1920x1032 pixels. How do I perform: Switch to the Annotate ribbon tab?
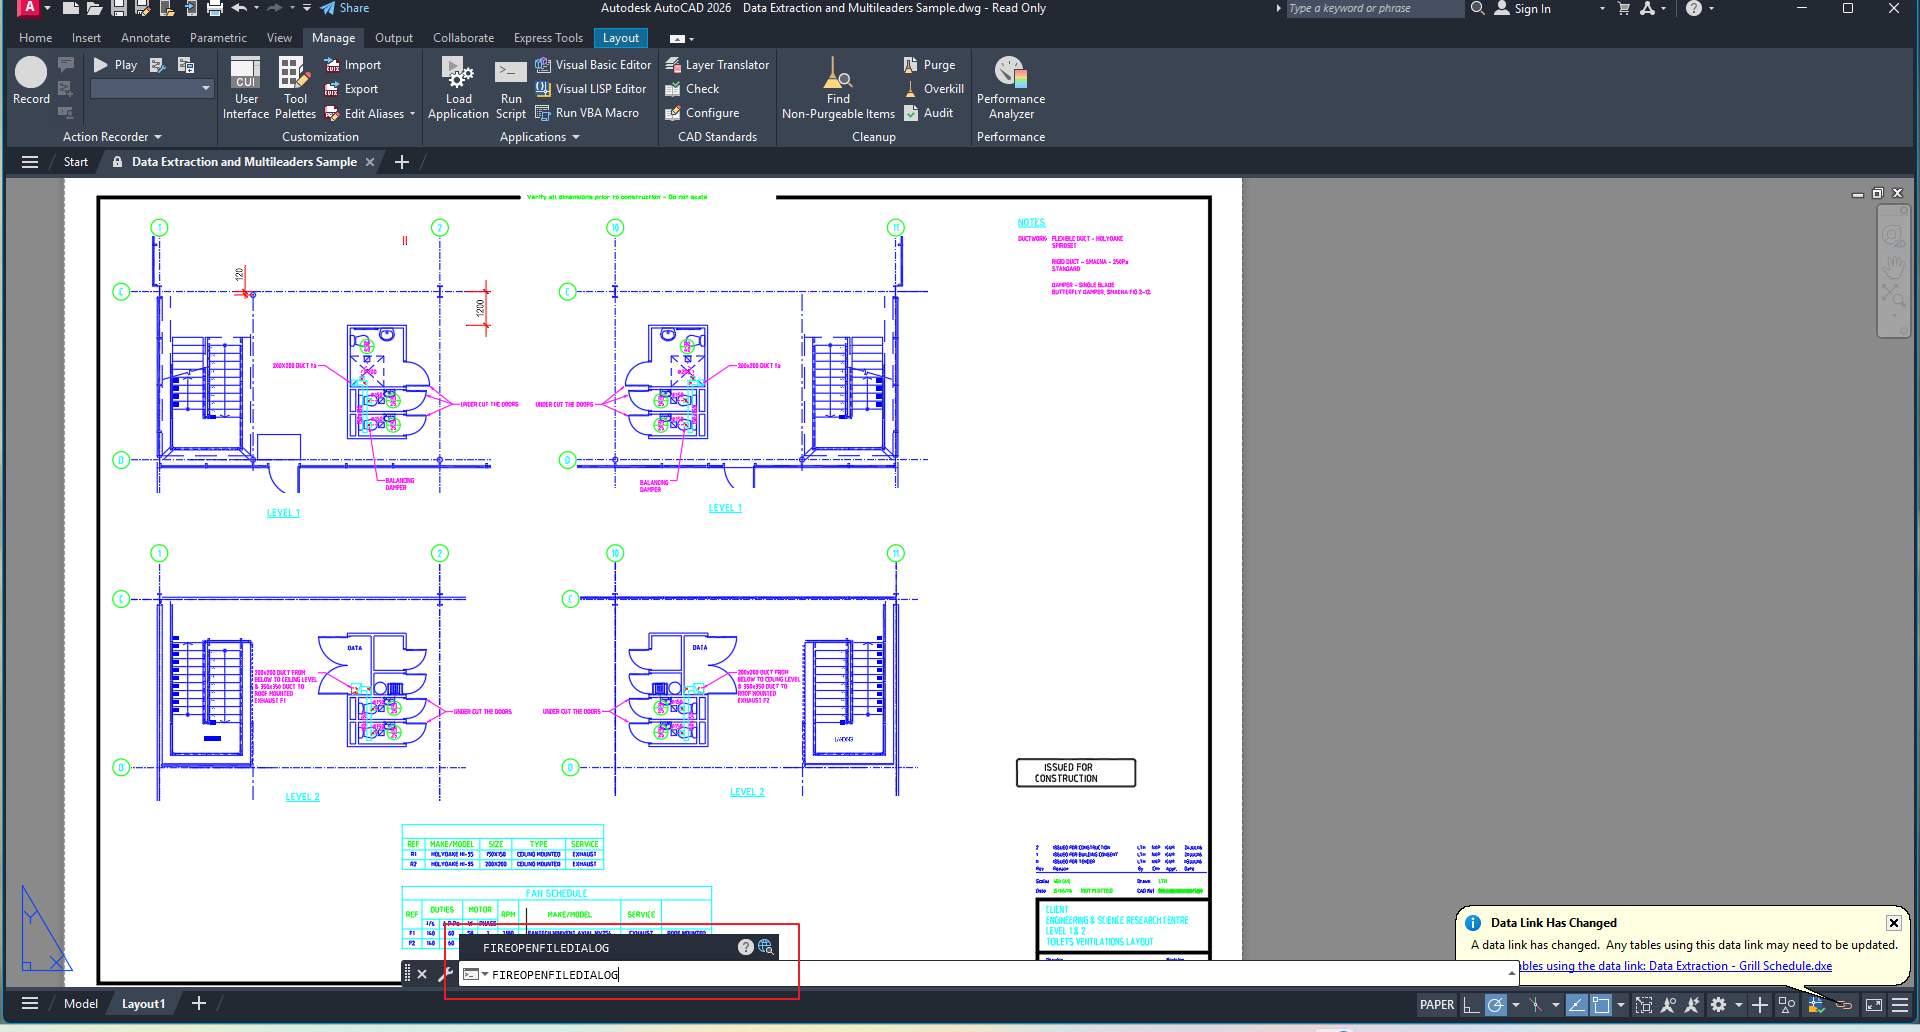(x=145, y=38)
